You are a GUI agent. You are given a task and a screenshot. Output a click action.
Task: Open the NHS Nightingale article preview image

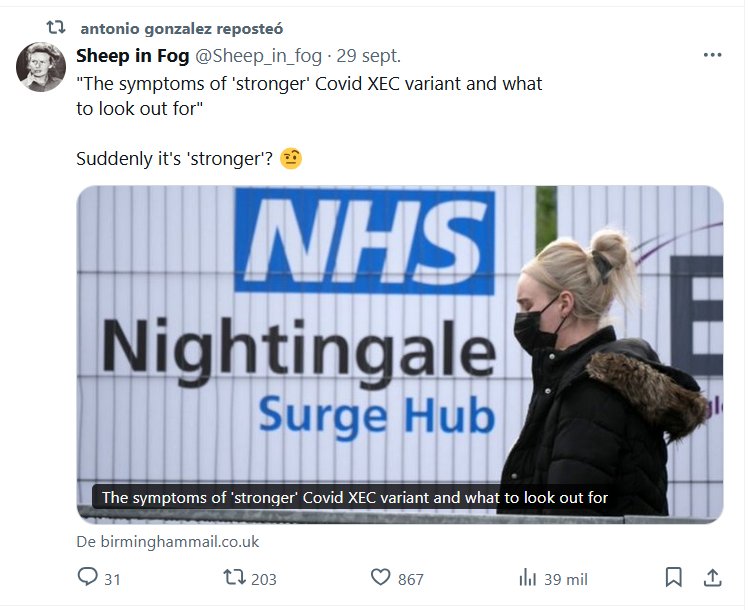click(x=400, y=354)
